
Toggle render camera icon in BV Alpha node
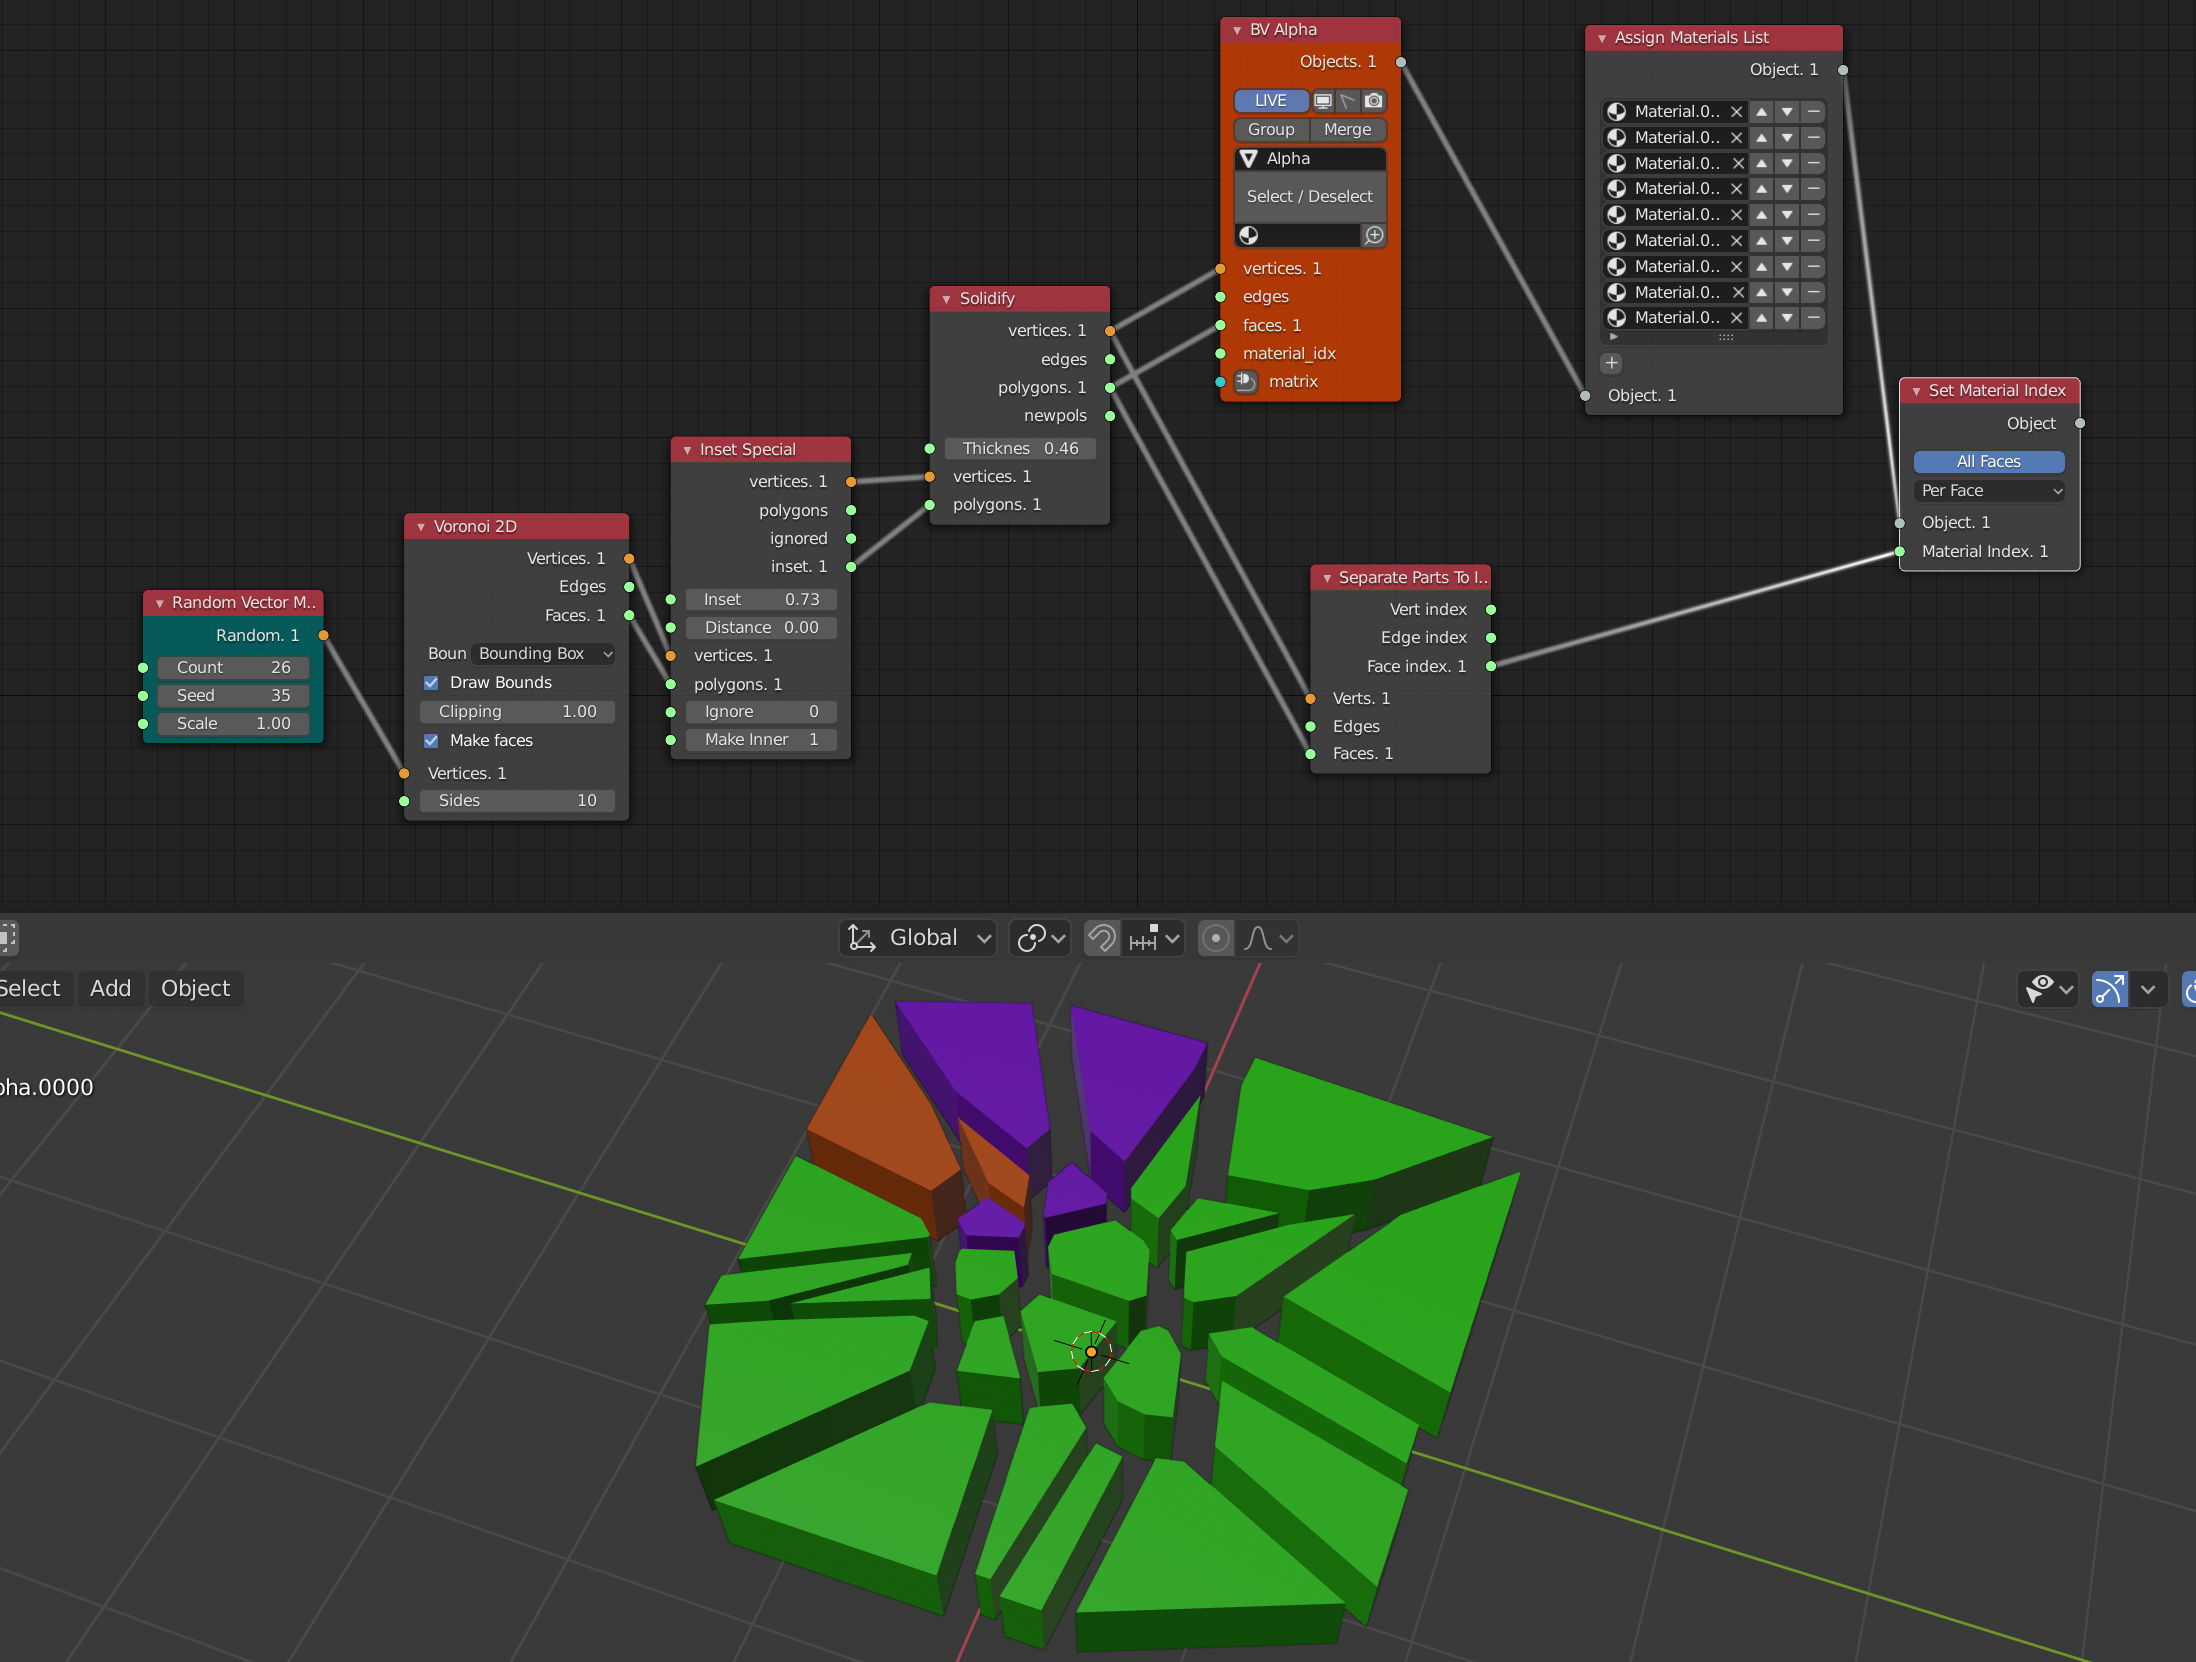1374,101
